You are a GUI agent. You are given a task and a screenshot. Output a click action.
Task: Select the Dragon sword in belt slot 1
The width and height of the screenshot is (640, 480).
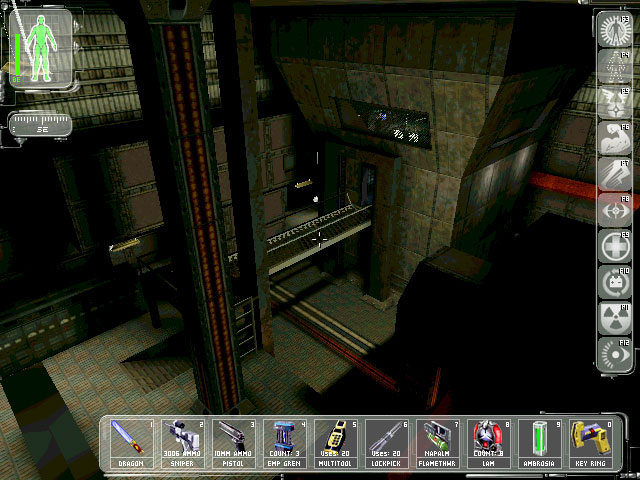click(131, 444)
